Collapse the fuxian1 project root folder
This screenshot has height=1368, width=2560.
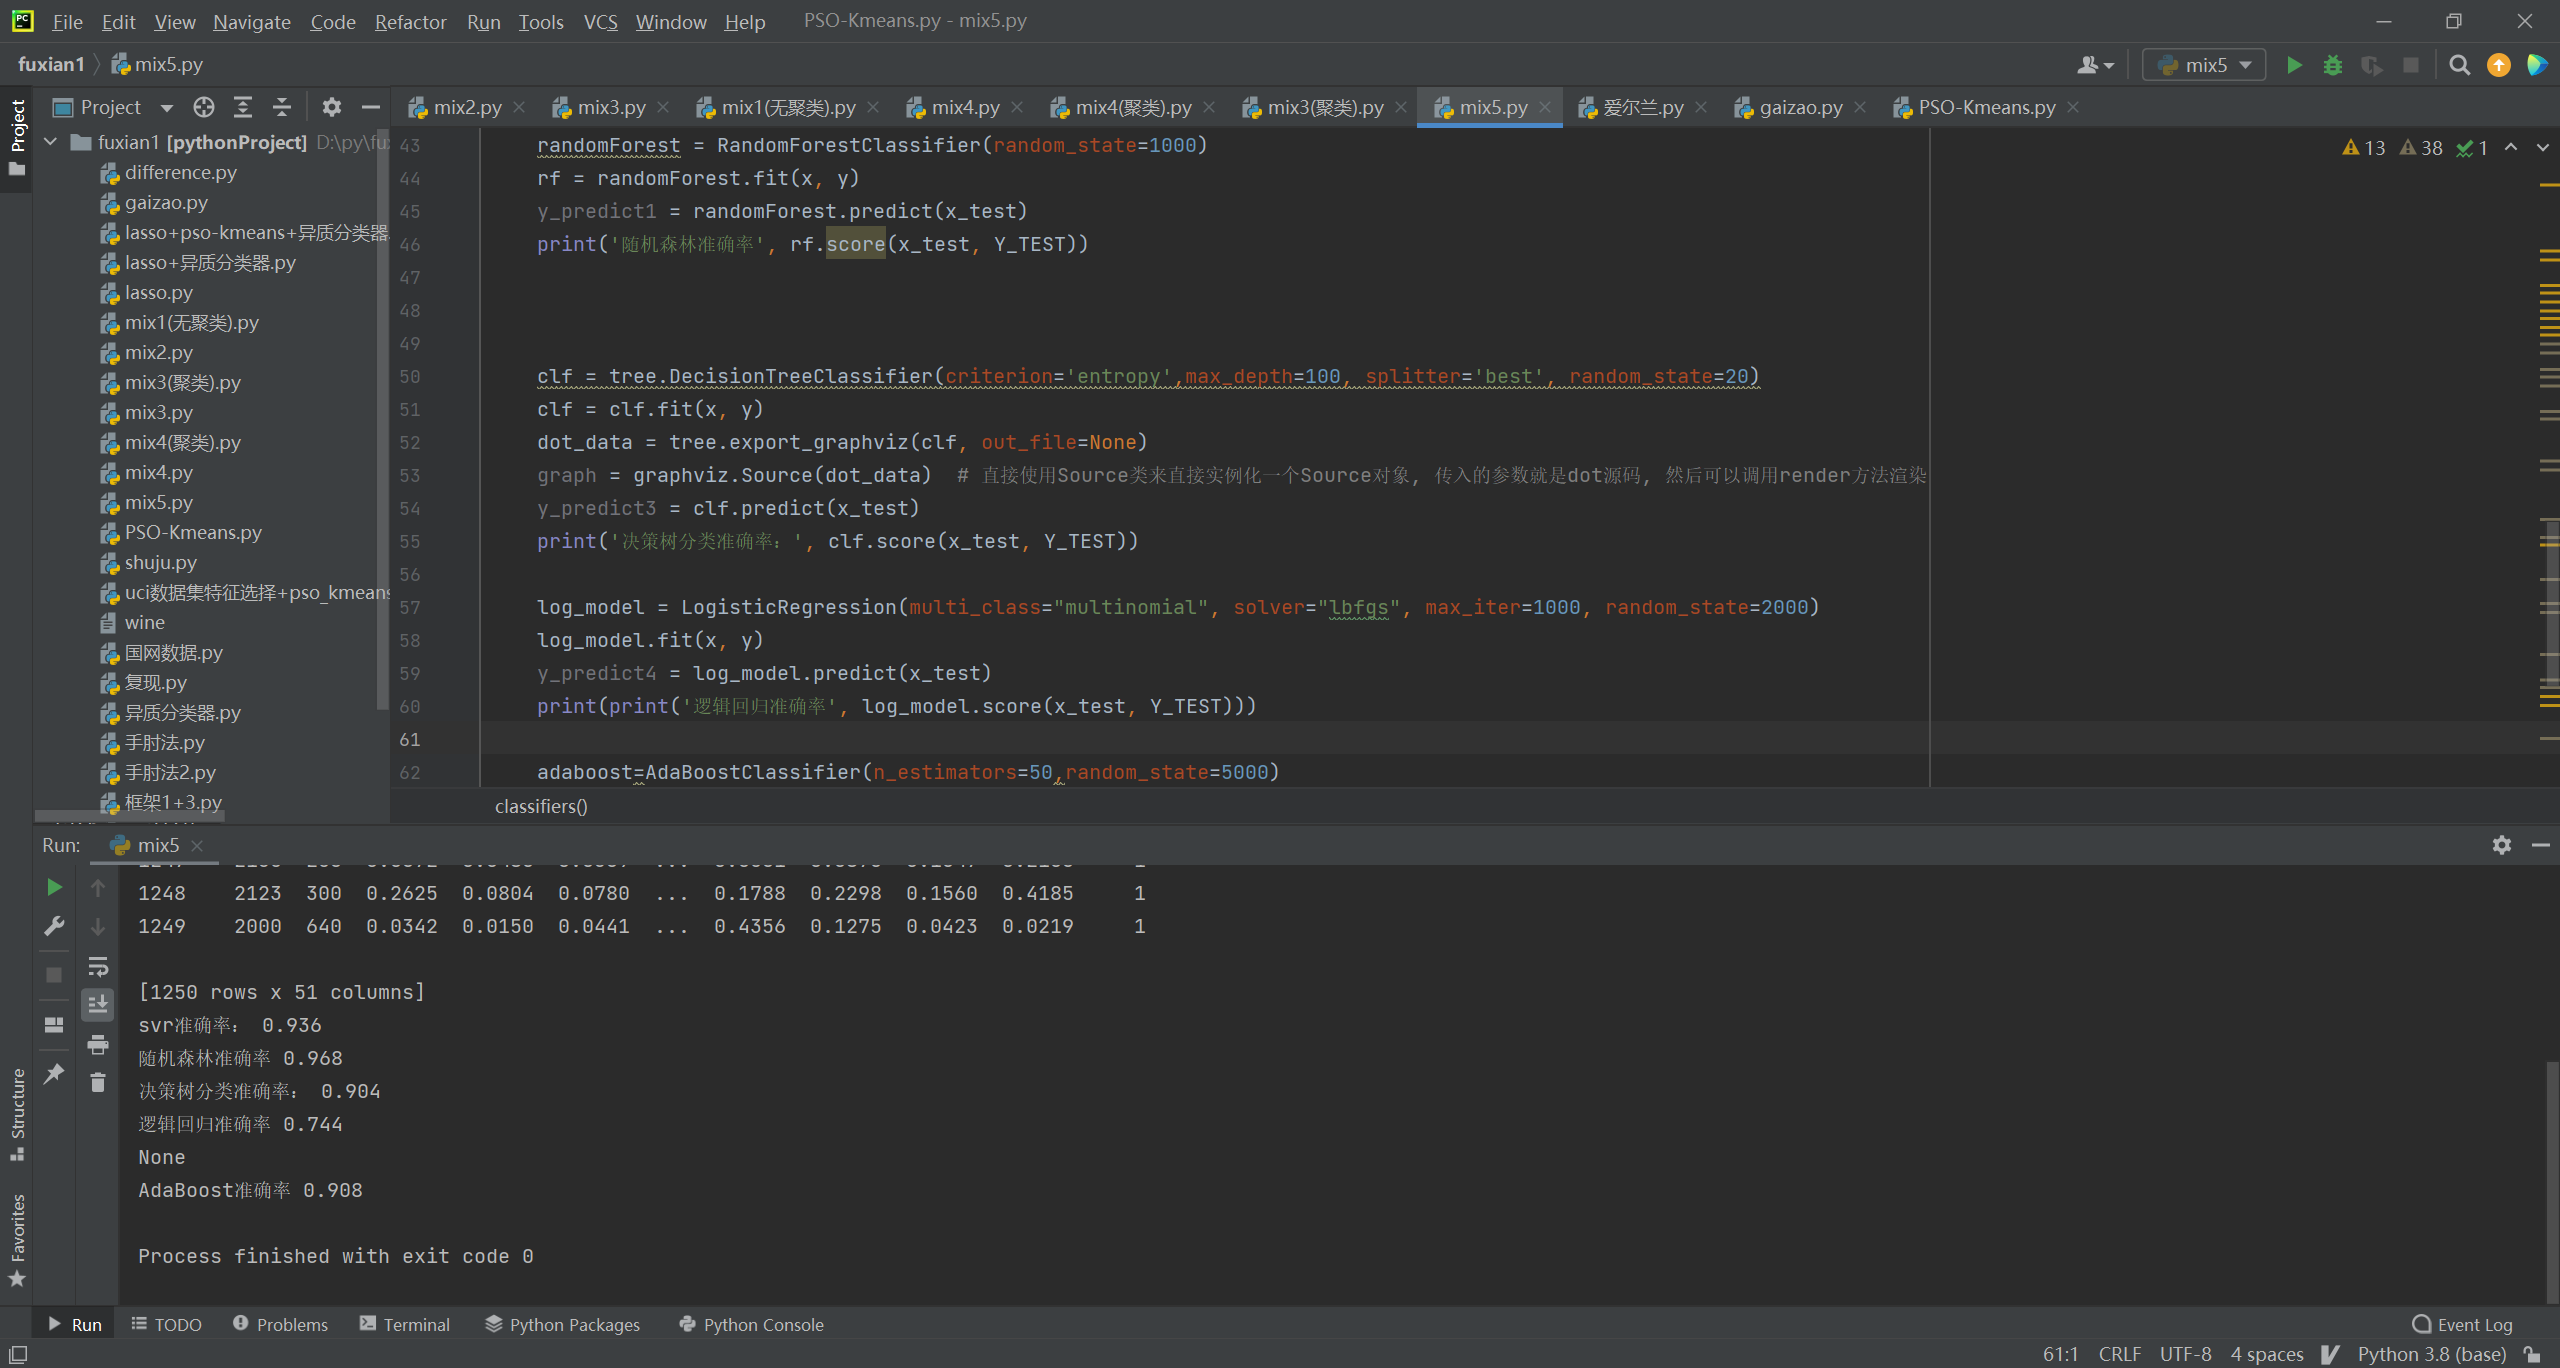click(x=51, y=142)
